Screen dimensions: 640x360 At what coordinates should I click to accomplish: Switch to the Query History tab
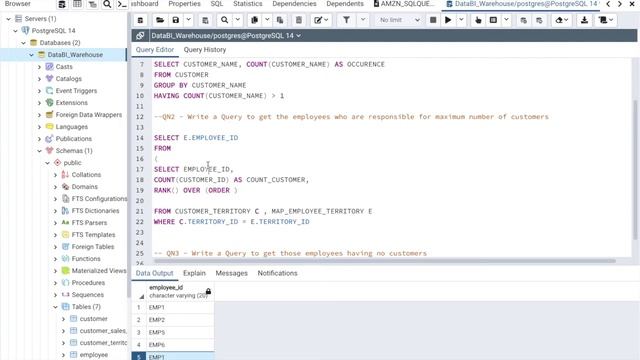(x=204, y=50)
